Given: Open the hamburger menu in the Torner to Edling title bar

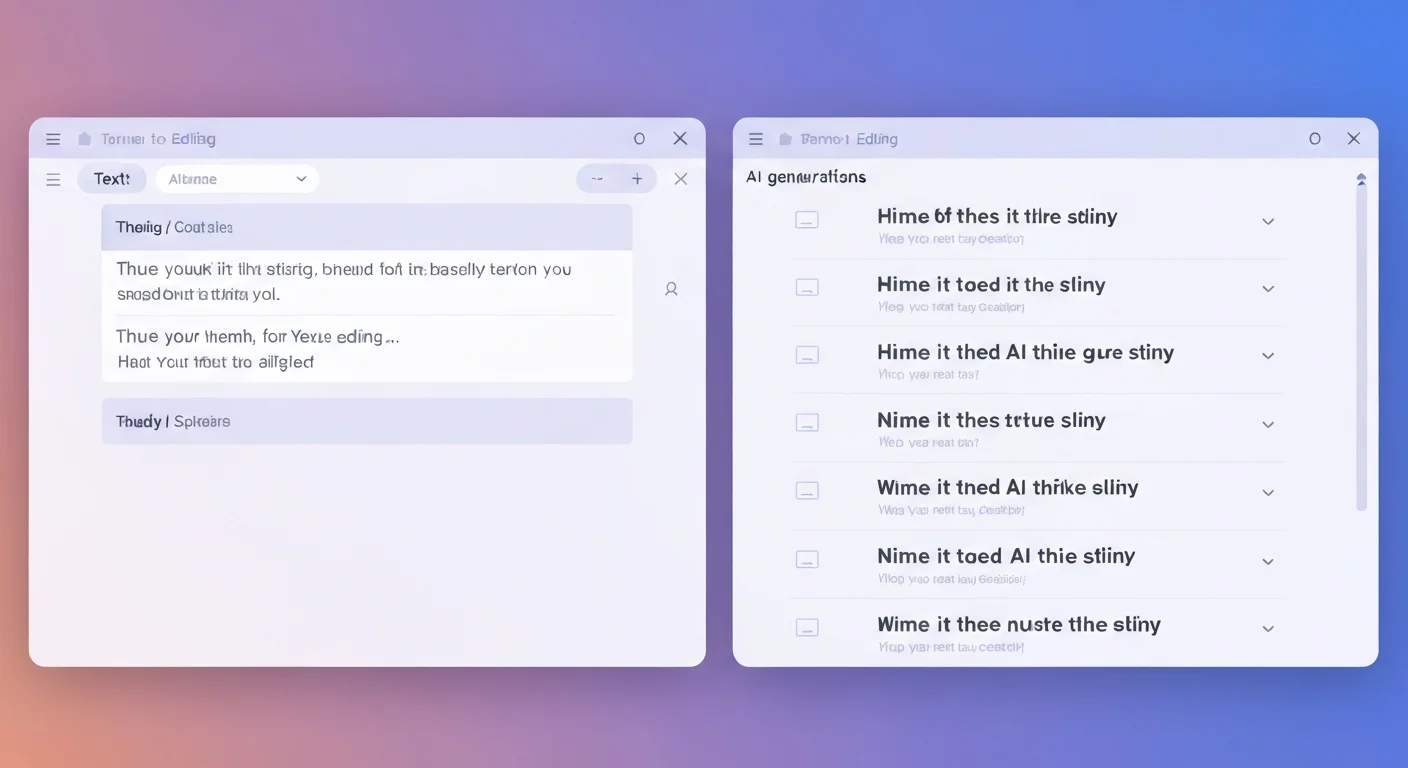Looking at the screenshot, I should [x=53, y=138].
